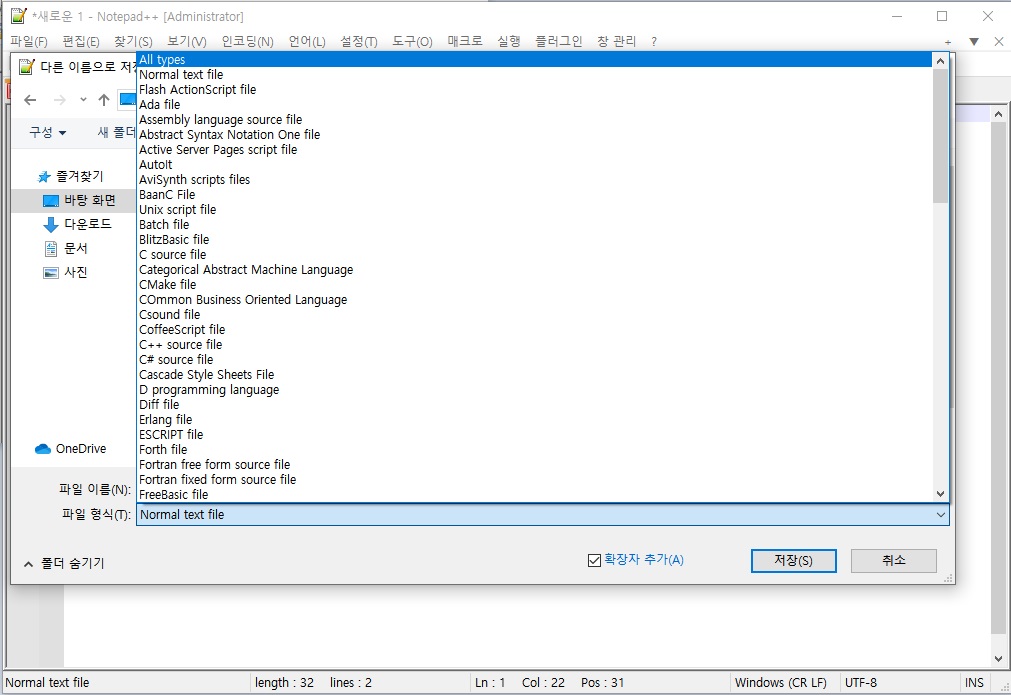The width and height of the screenshot is (1011, 695).
Task: Select Ada file type
Action: [x=535, y=104]
